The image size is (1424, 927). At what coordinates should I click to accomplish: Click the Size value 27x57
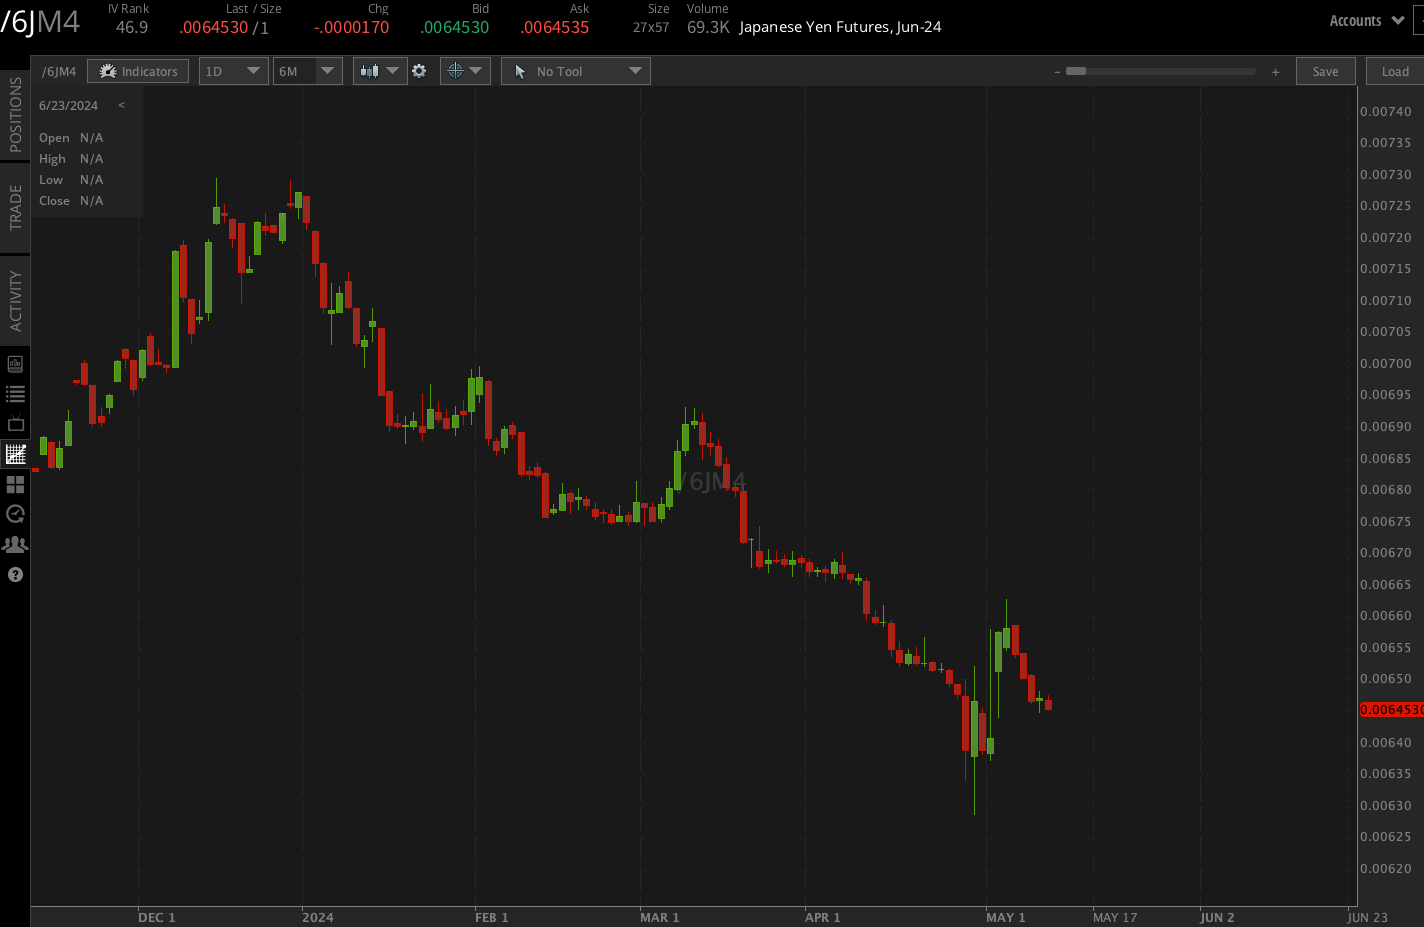click(651, 28)
